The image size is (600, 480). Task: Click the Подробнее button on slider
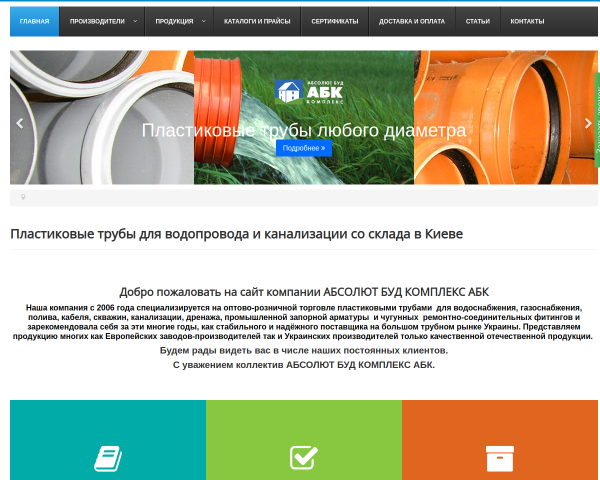[x=304, y=148]
